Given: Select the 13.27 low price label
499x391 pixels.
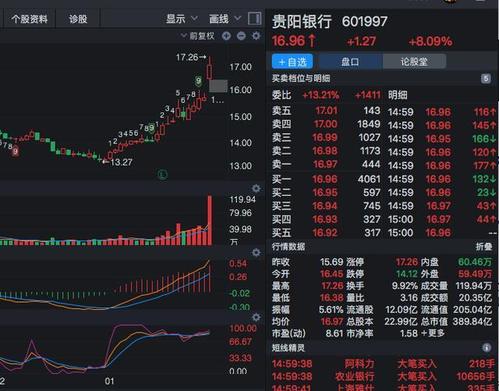Looking at the screenshot, I should (118, 162).
